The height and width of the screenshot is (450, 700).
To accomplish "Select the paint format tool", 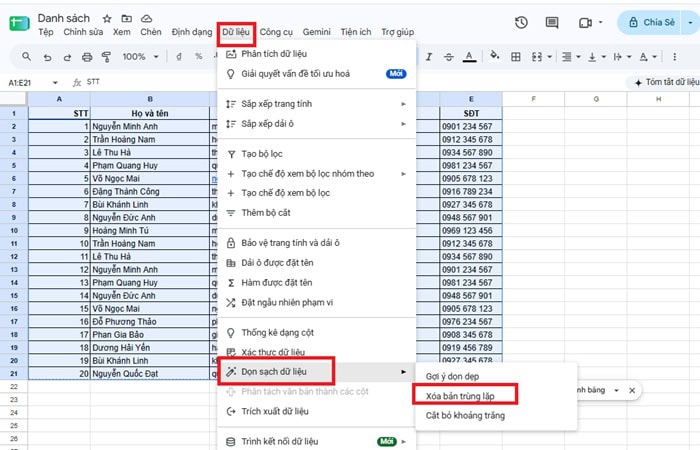I will click(x=106, y=57).
